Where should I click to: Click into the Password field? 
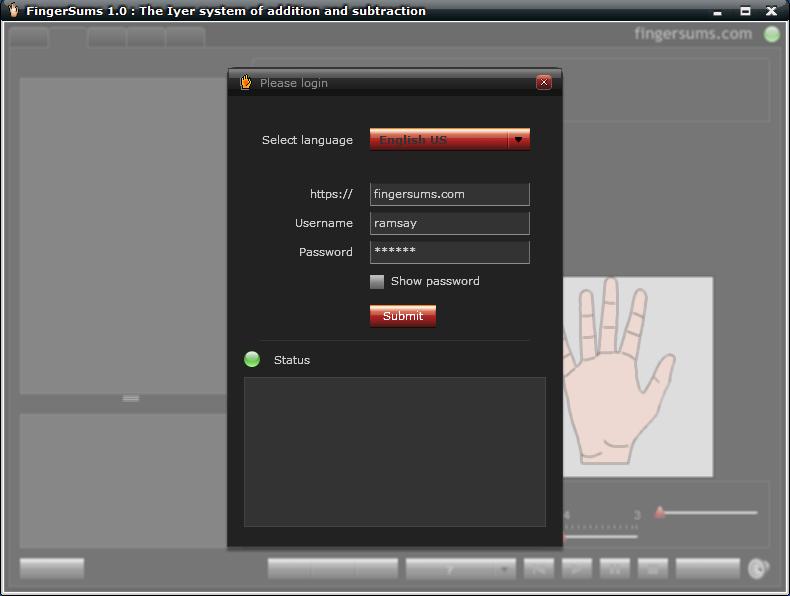point(449,252)
